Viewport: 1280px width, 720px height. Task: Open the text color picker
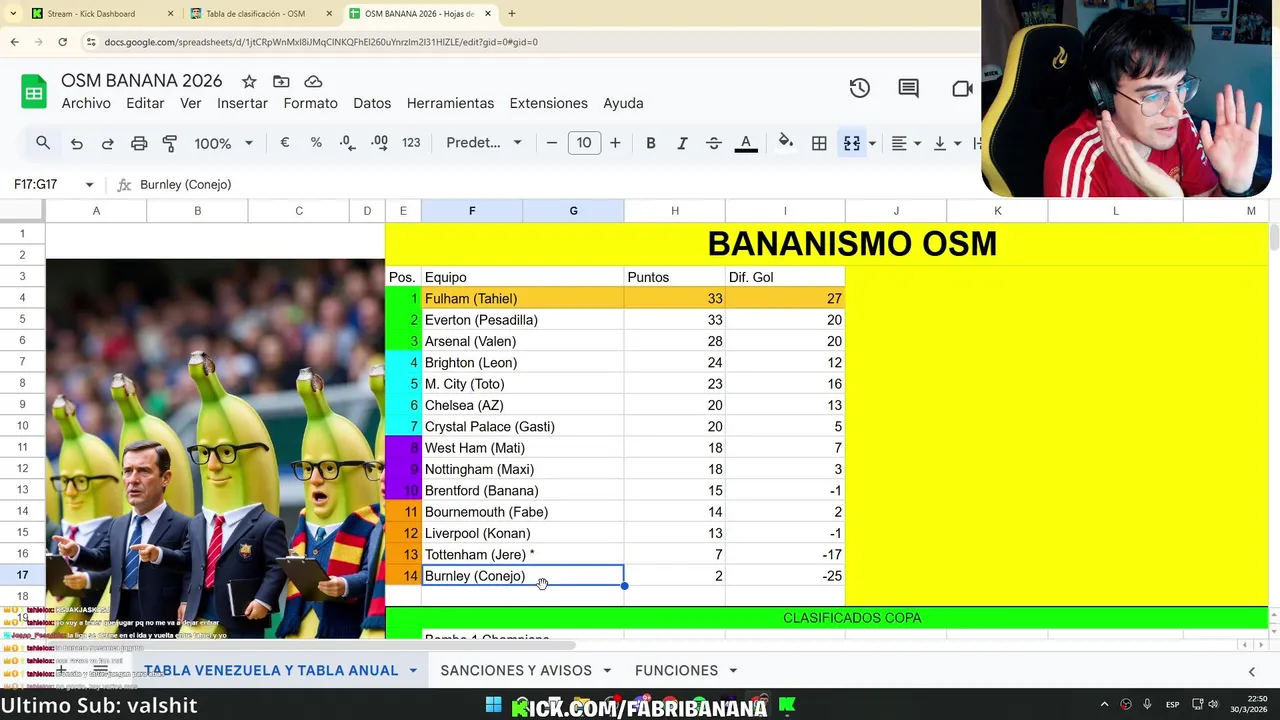click(x=746, y=143)
